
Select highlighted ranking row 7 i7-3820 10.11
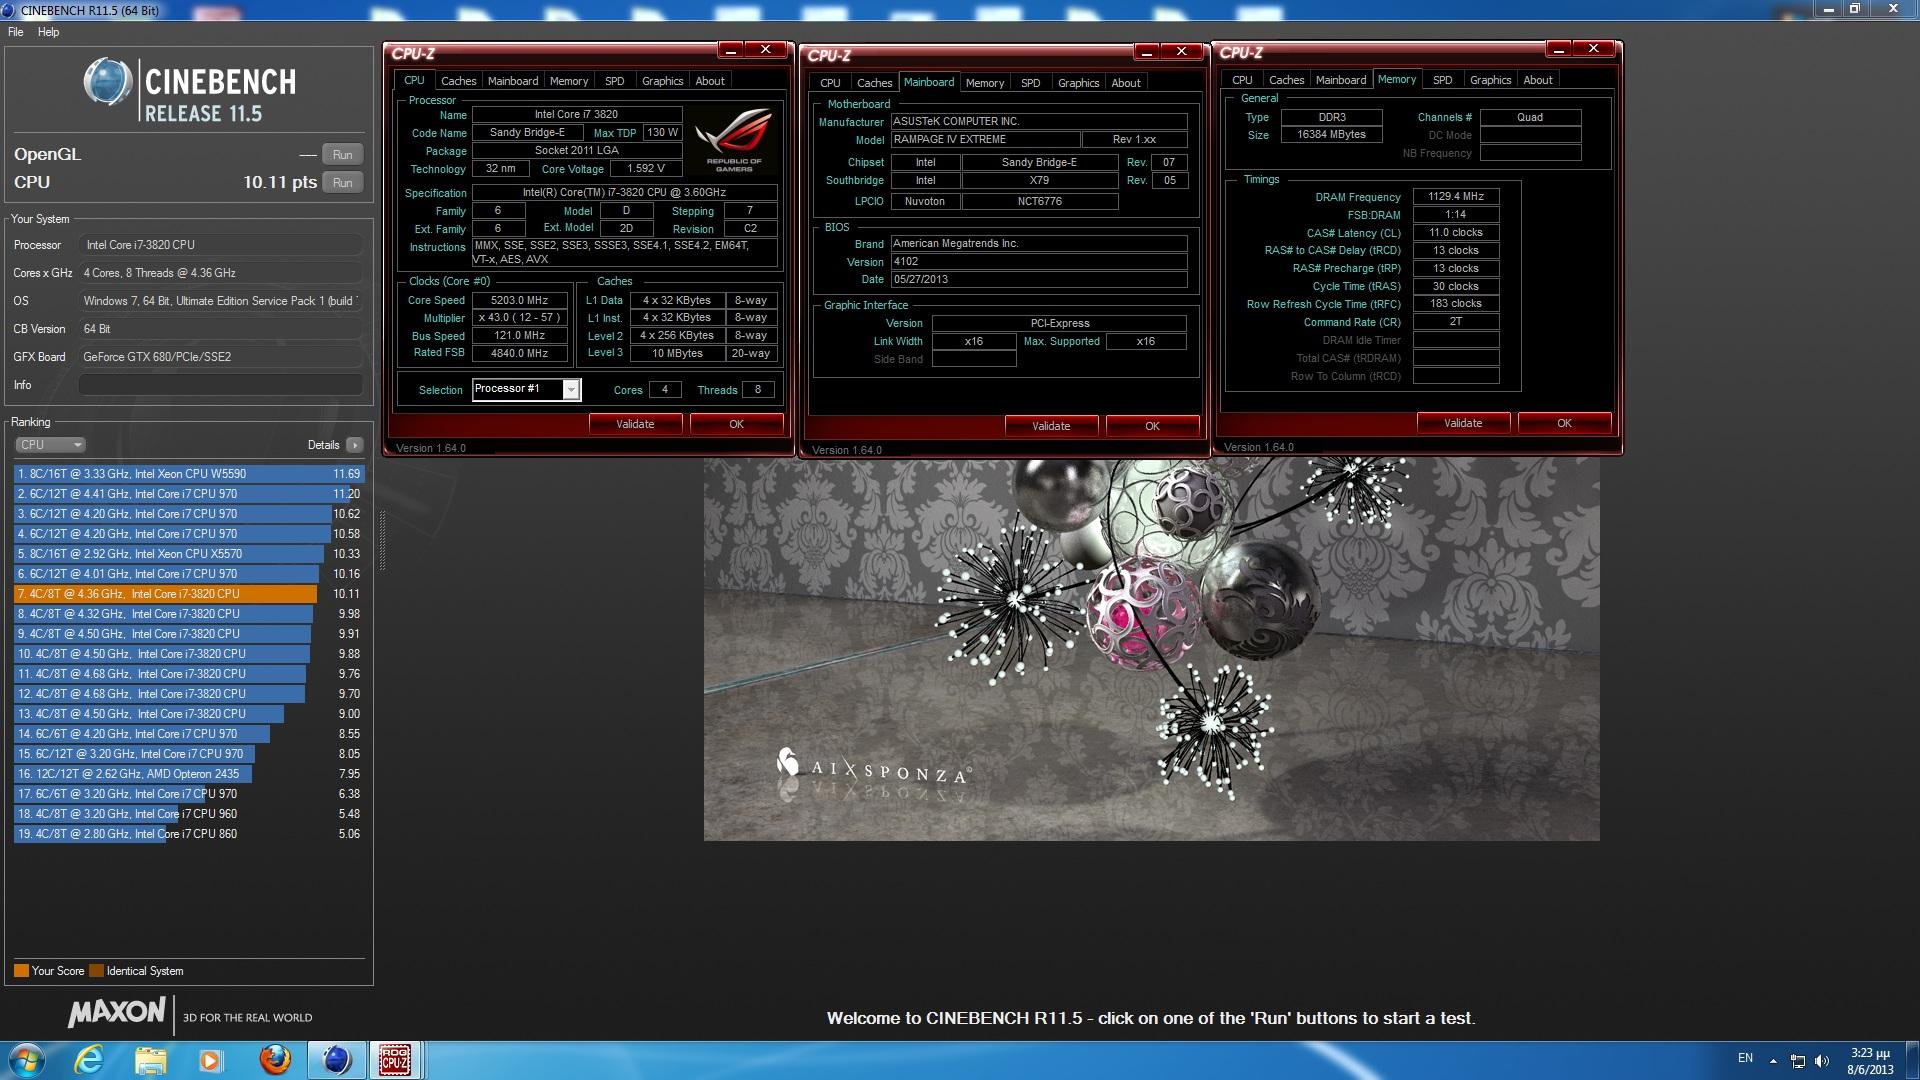coord(188,594)
